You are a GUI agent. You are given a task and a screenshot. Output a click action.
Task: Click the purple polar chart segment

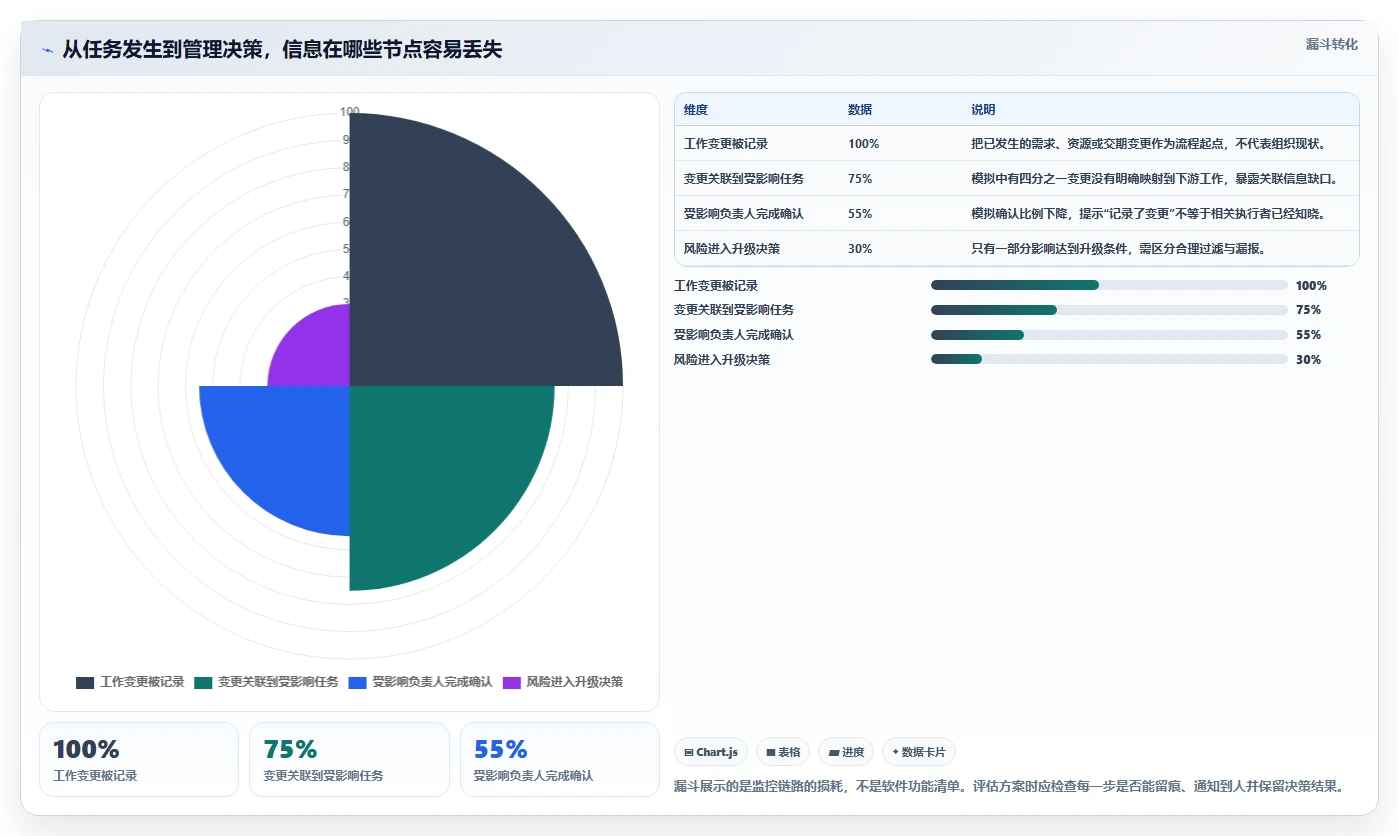coord(320,355)
